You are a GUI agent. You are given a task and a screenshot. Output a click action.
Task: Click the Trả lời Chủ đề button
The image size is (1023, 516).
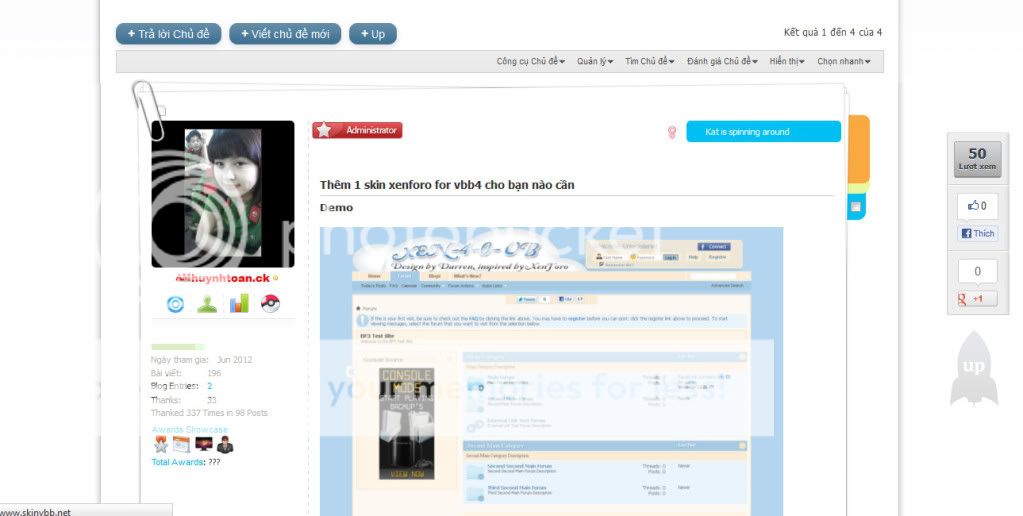pos(168,34)
